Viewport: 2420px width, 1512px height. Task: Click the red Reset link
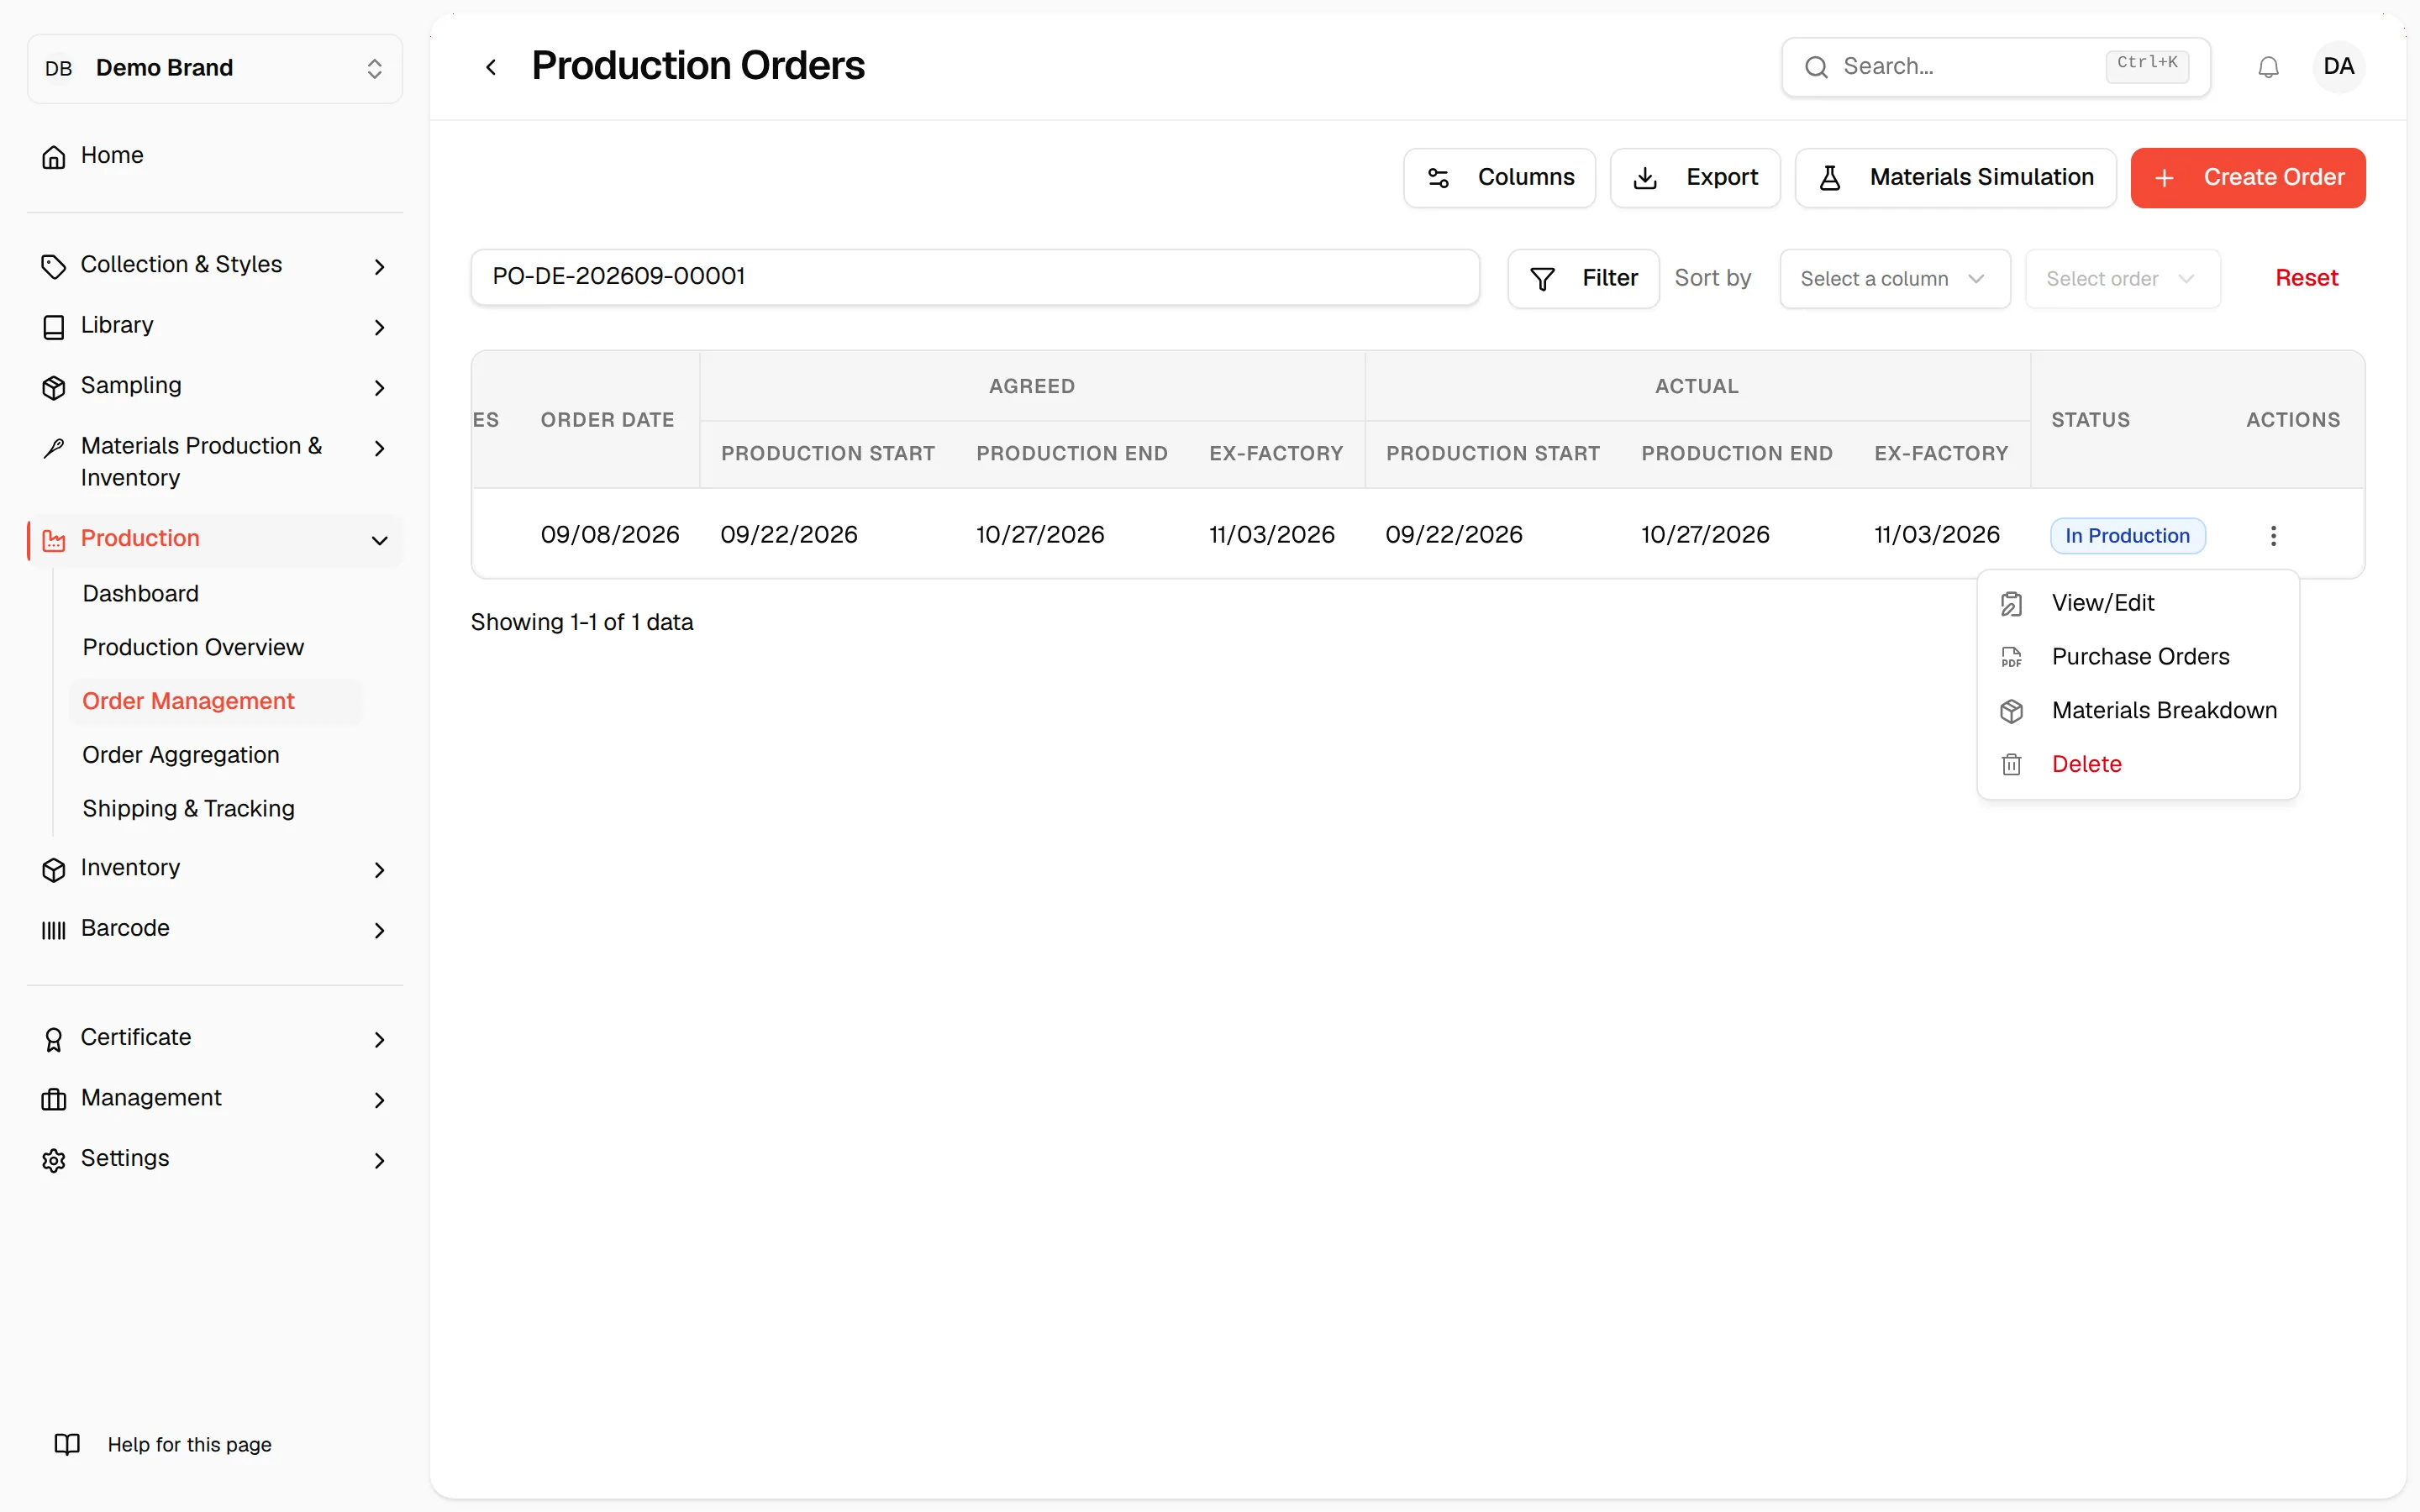click(x=2306, y=278)
